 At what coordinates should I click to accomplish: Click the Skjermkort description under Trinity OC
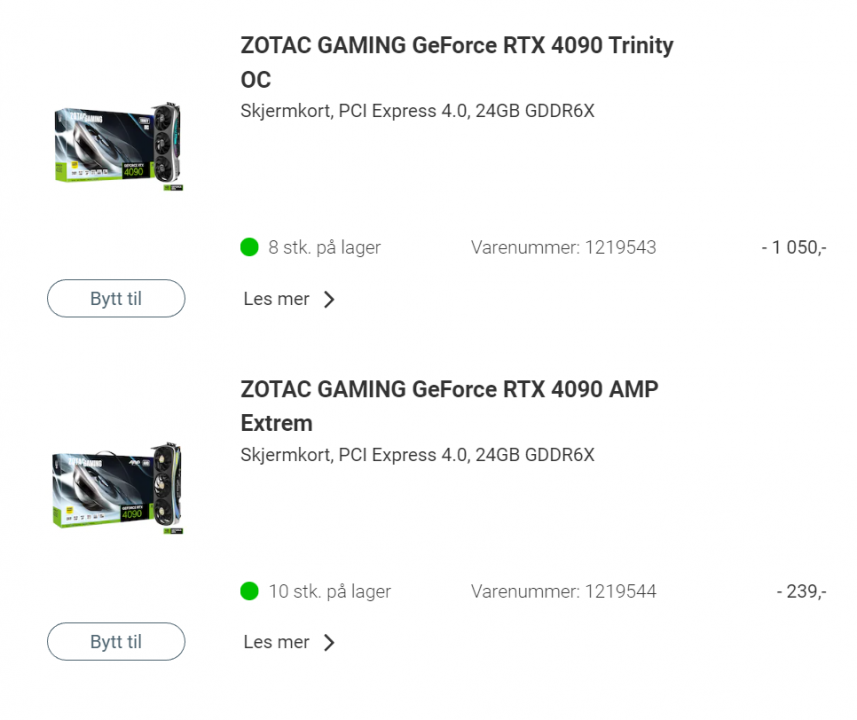(417, 111)
